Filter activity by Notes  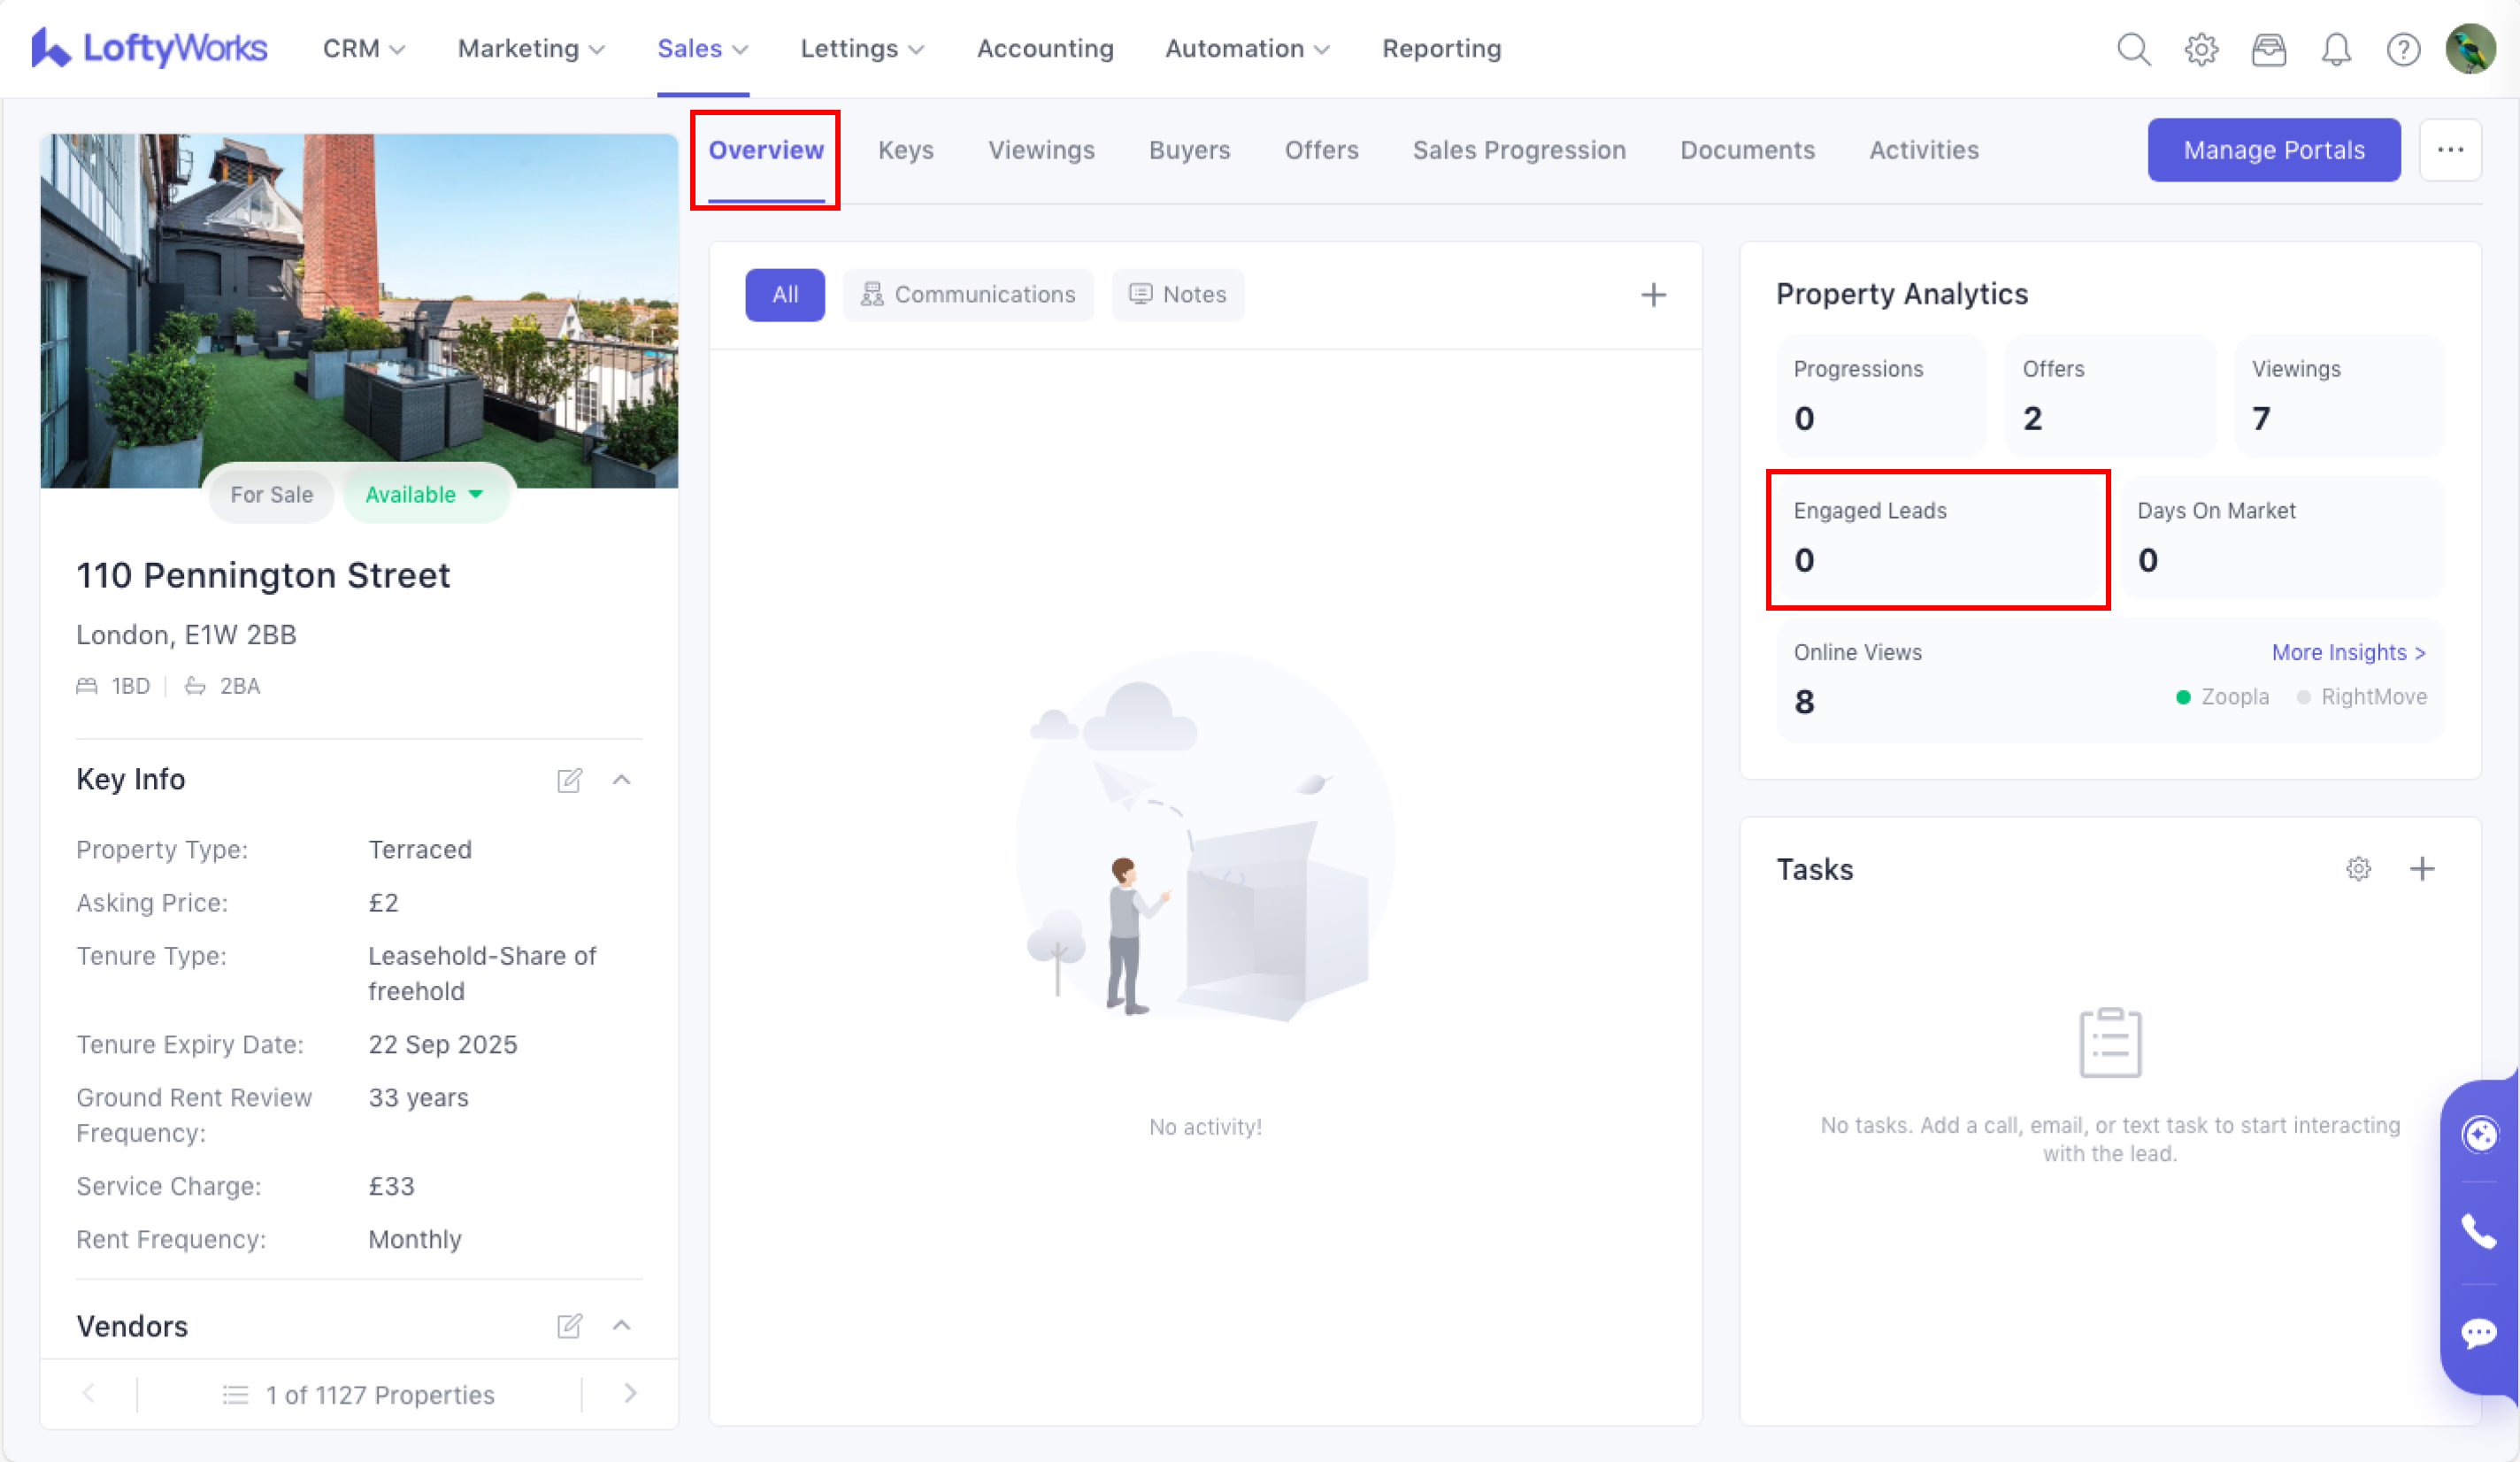pos(1178,295)
